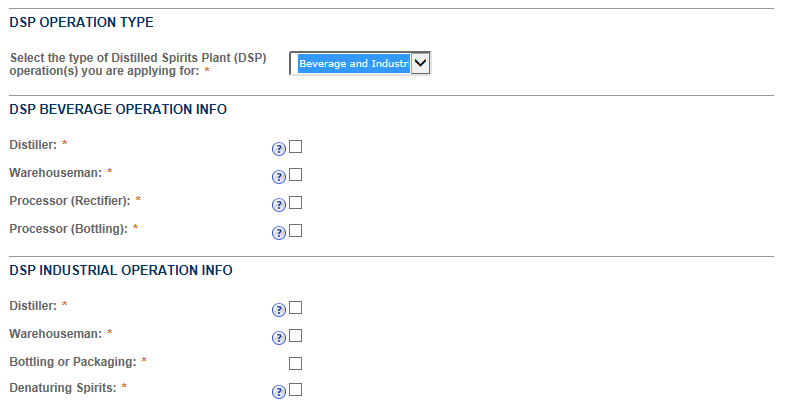Open help for beverage Distiller field
The width and height of the screenshot is (786, 409).
tap(279, 149)
